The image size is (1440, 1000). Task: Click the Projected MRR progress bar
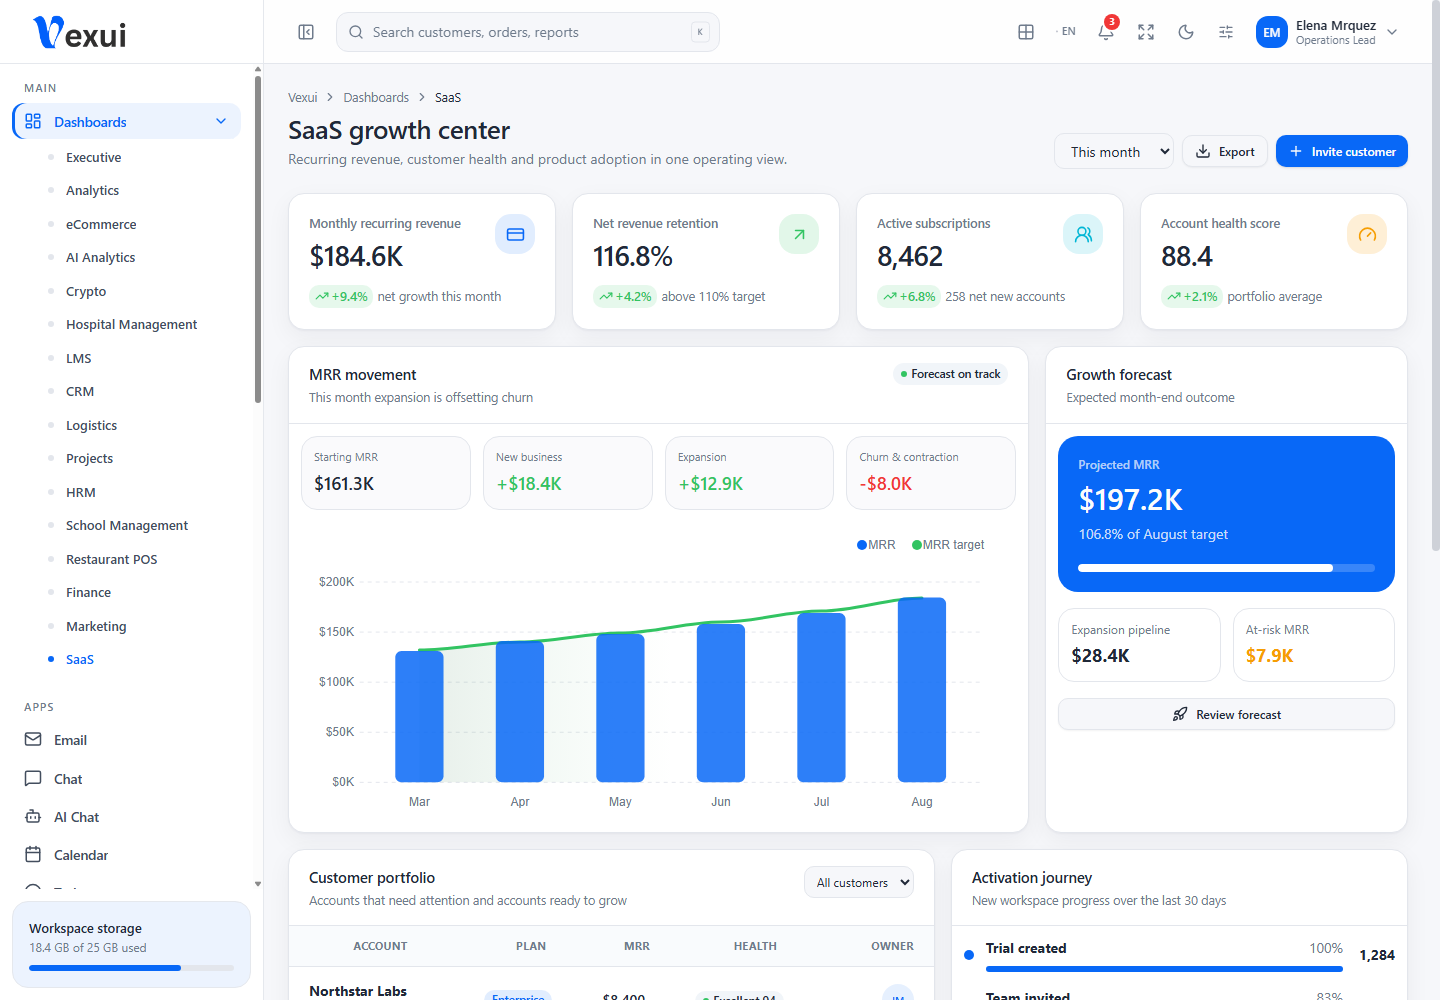click(x=1226, y=568)
